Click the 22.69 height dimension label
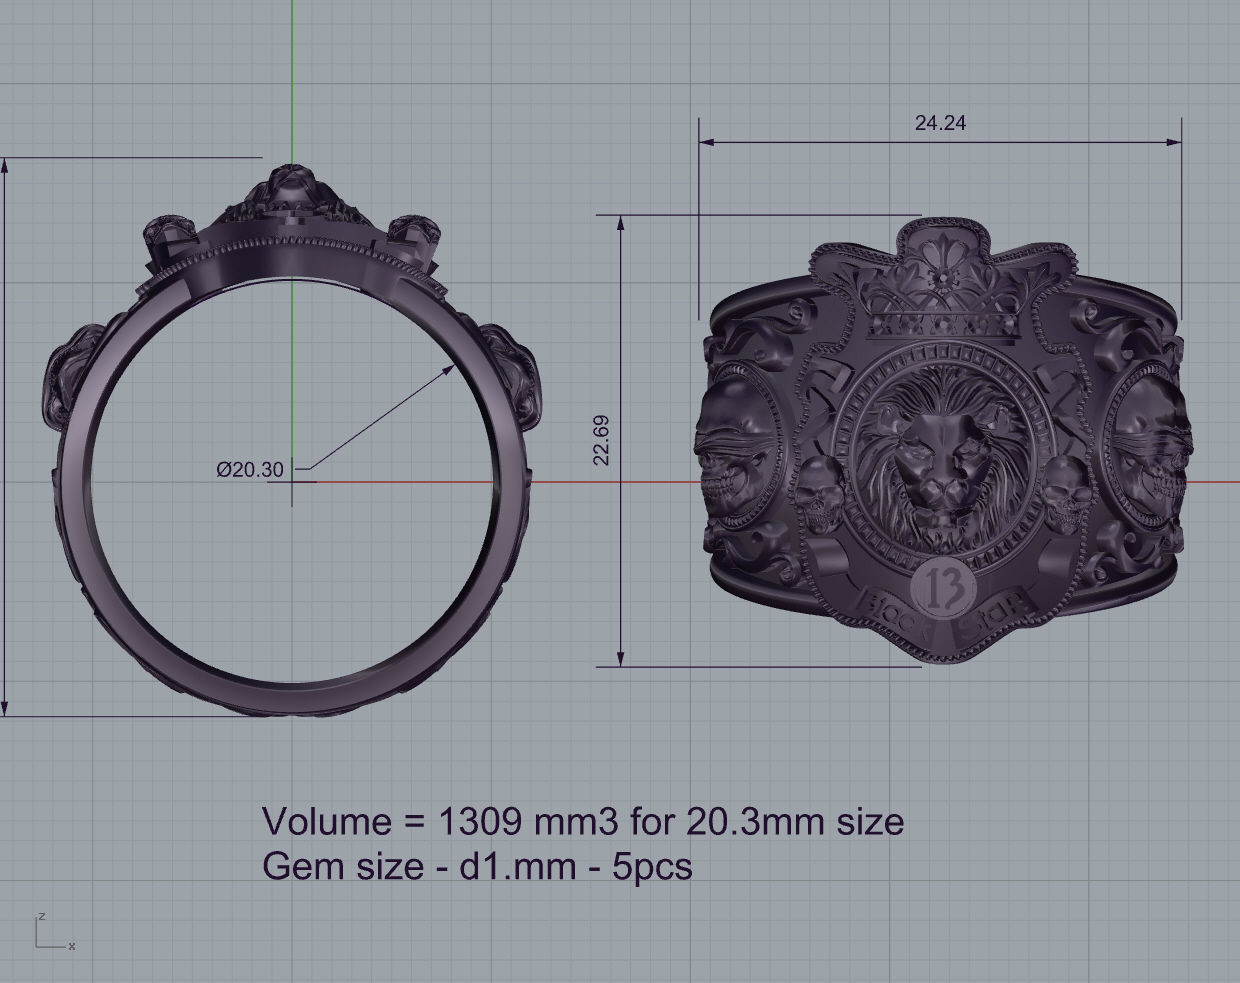The height and width of the screenshot is (983, 1240). click(x=601, y=441)
